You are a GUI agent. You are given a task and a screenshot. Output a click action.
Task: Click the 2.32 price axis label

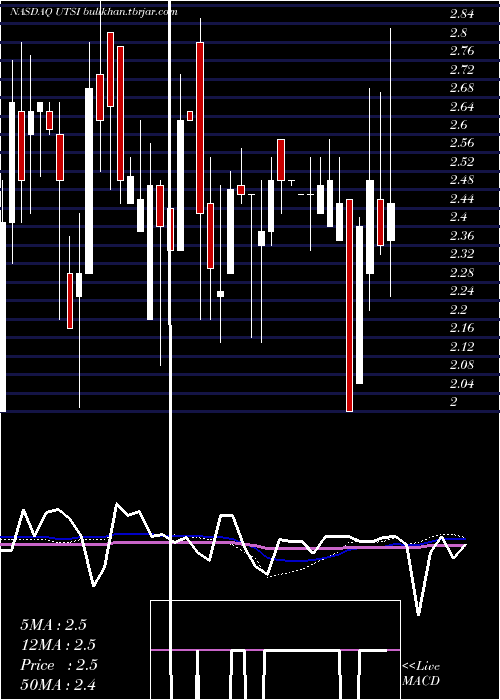point(462,254)
